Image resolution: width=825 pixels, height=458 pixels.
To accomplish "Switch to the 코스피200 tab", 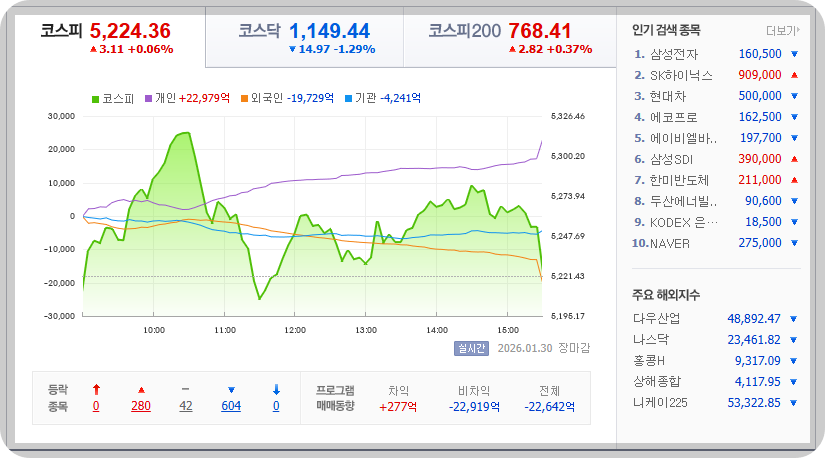I will pos(509,38).
